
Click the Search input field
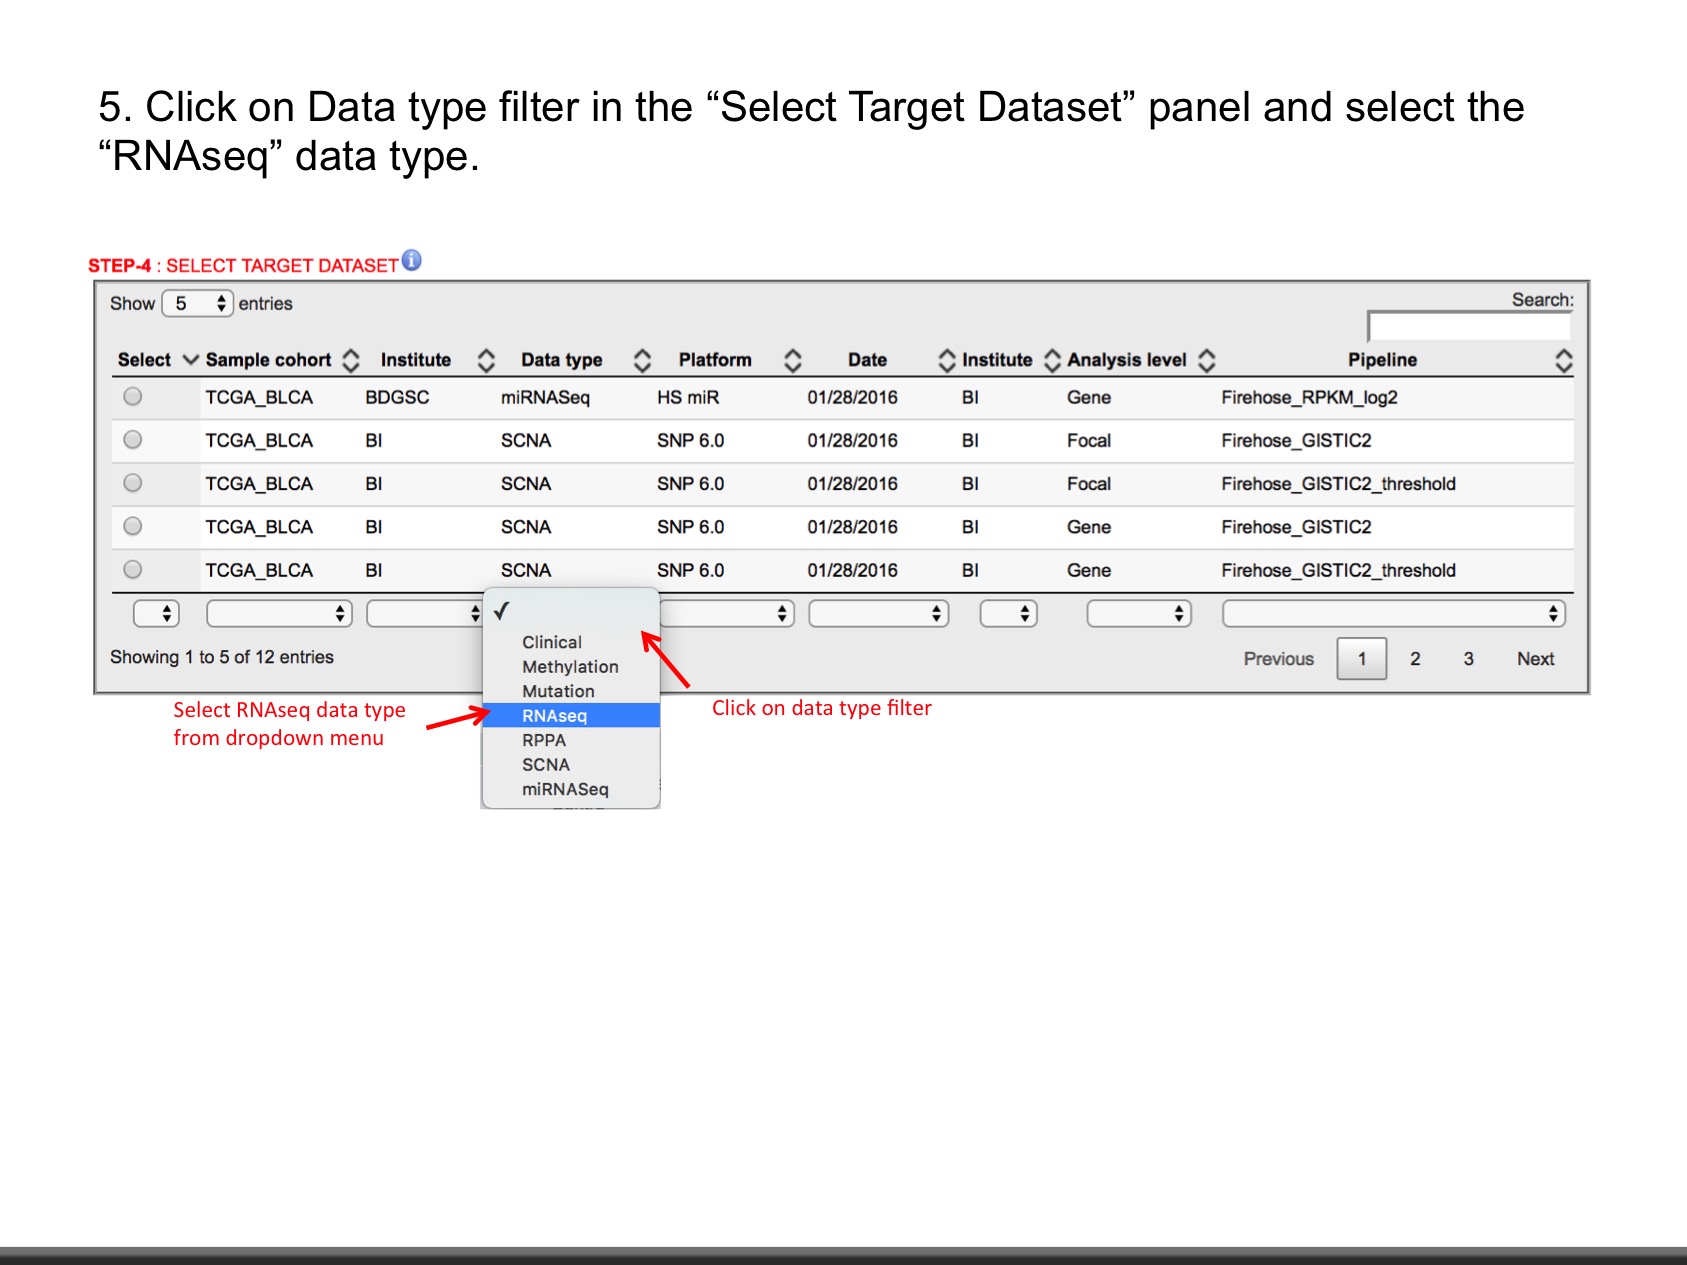pos(1468,327)
